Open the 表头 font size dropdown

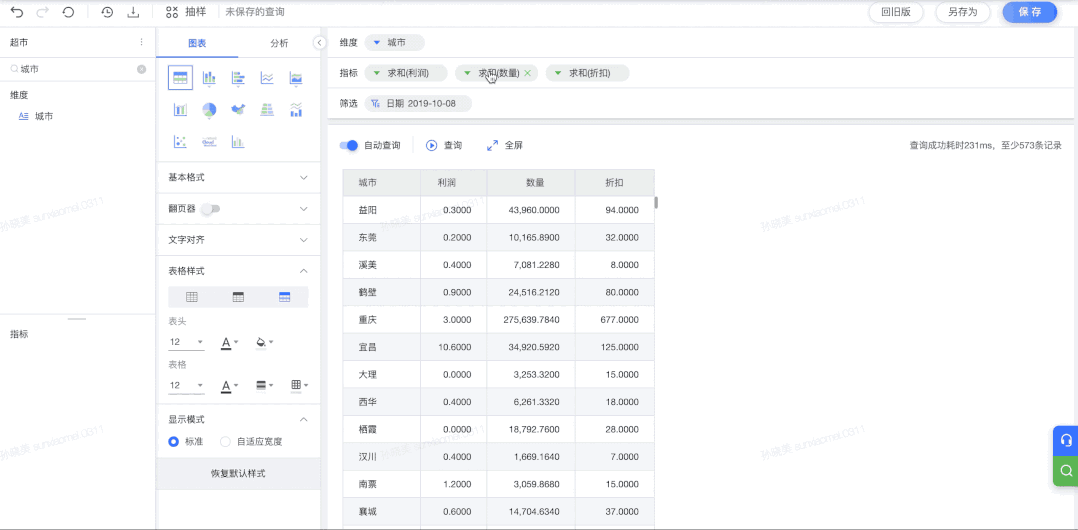pyautogui.click(x=186, y=343)
